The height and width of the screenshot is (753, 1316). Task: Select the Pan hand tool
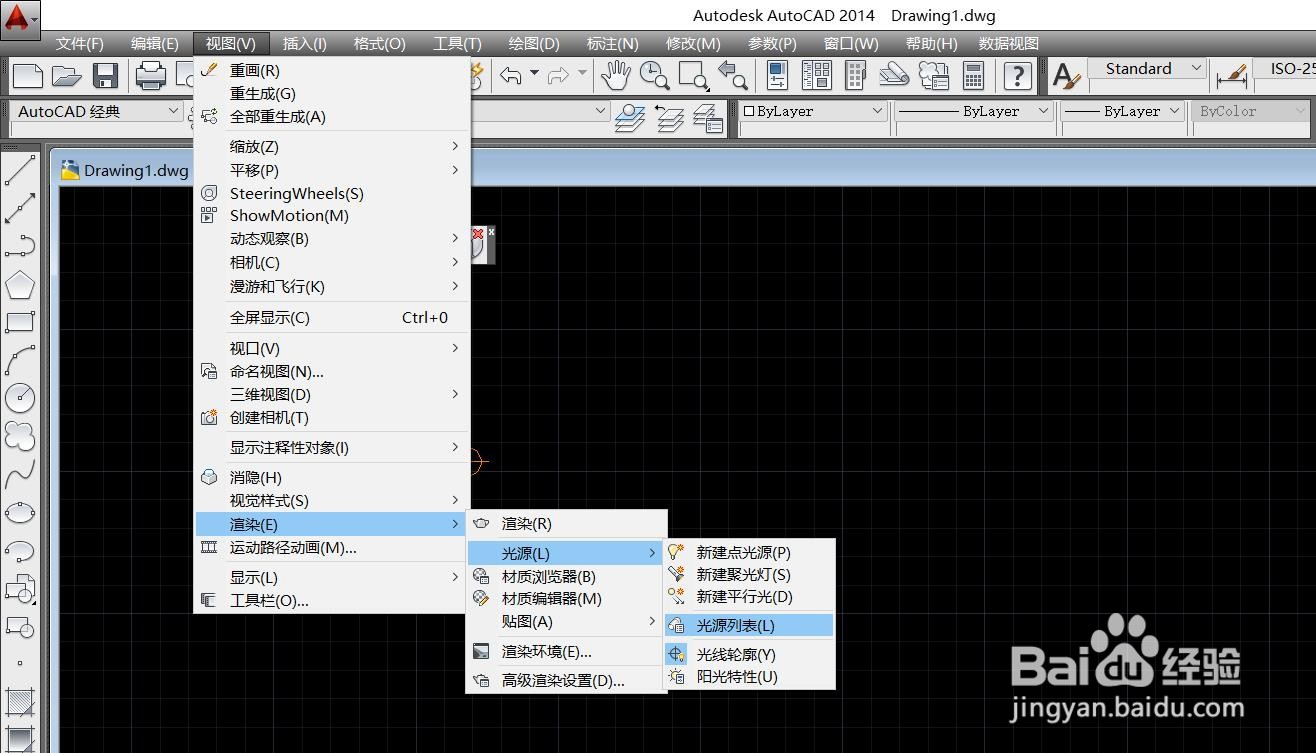[615, 75]
